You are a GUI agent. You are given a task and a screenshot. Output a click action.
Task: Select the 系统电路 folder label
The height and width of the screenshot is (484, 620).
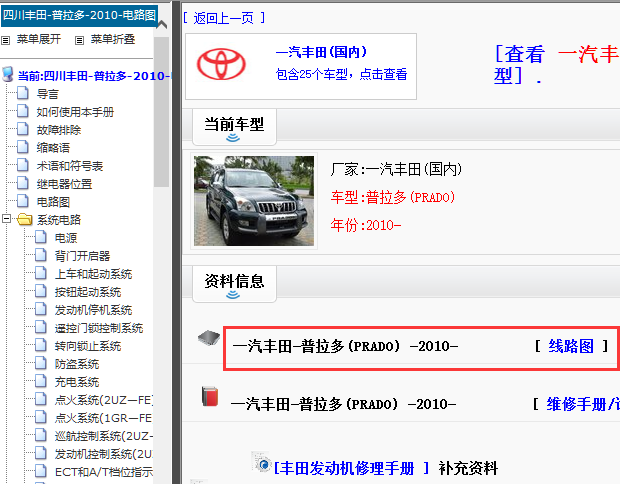[59, 220]
